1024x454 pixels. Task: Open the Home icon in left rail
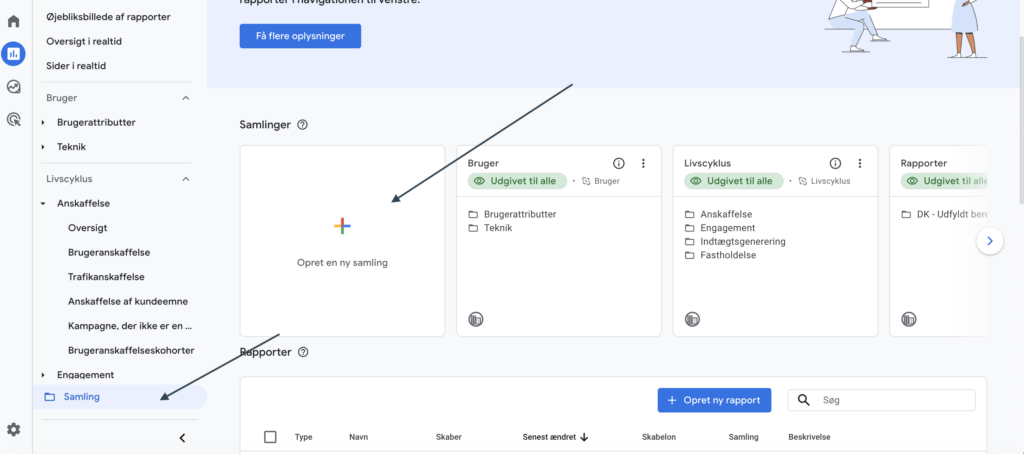pyautogui.click(x=14, y=21)
